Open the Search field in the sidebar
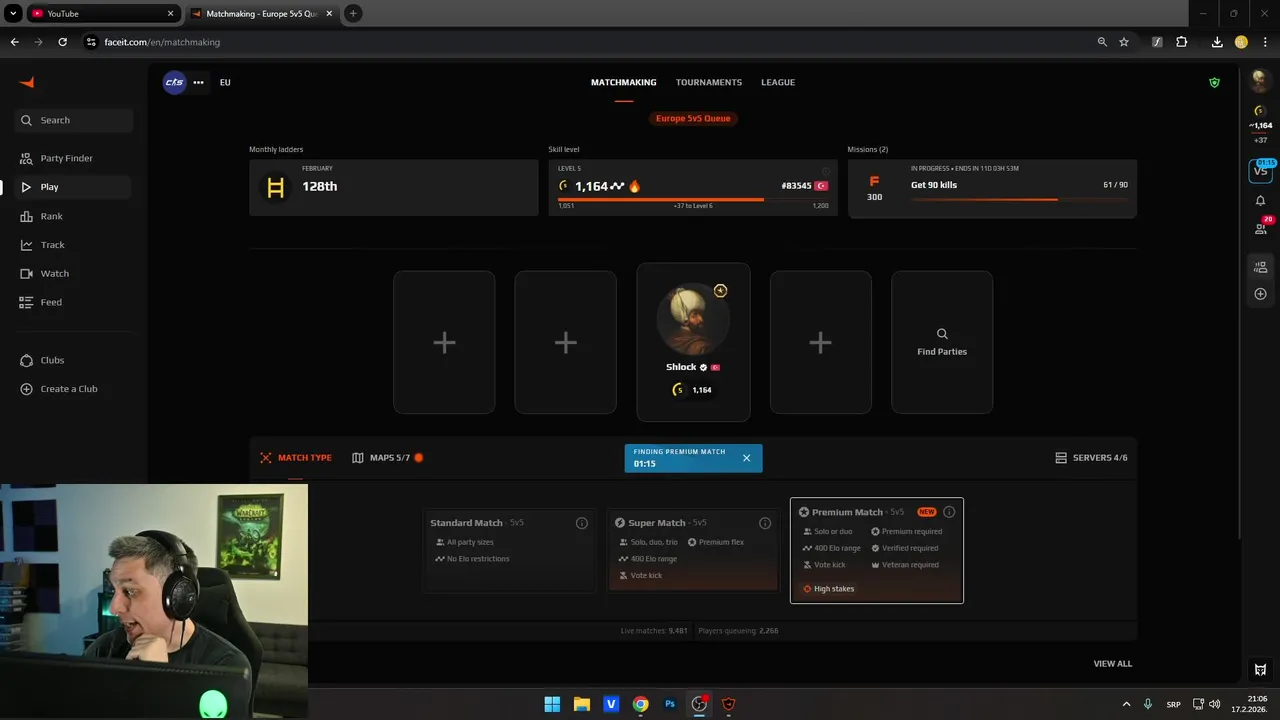The width and height of the screenshot is (1280, 720). click(x=74, y=120)
